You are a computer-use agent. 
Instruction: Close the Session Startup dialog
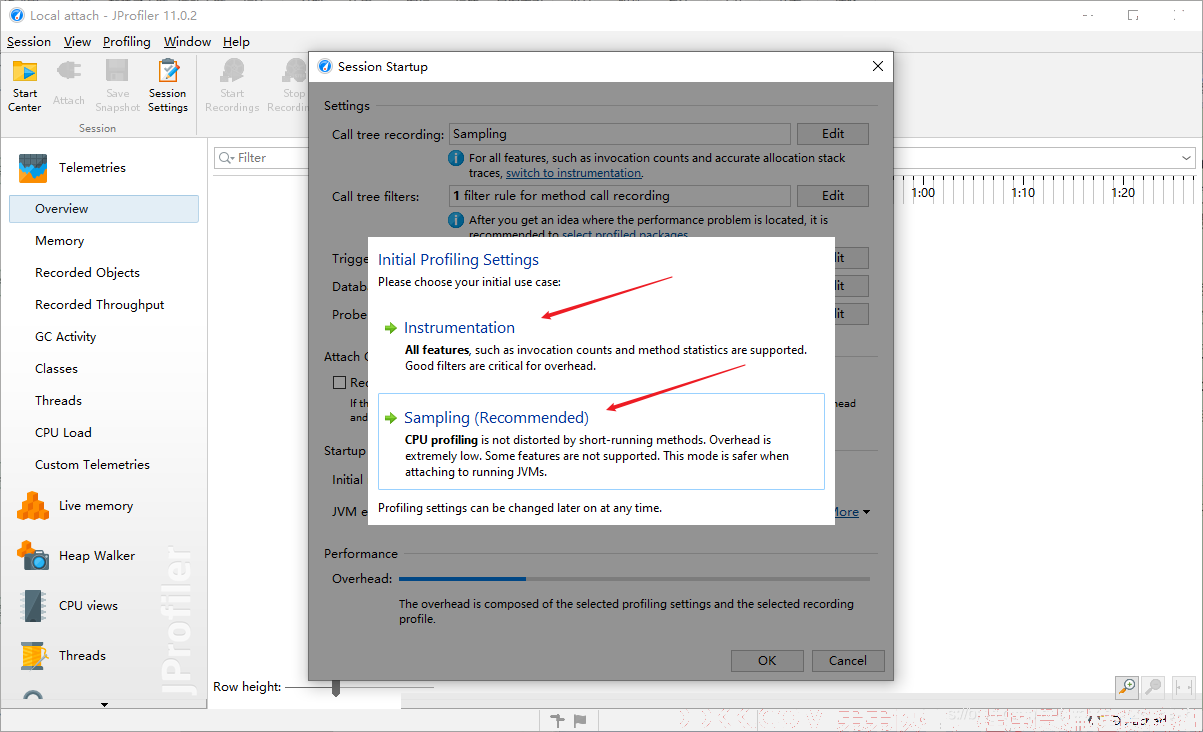point(878,67)
